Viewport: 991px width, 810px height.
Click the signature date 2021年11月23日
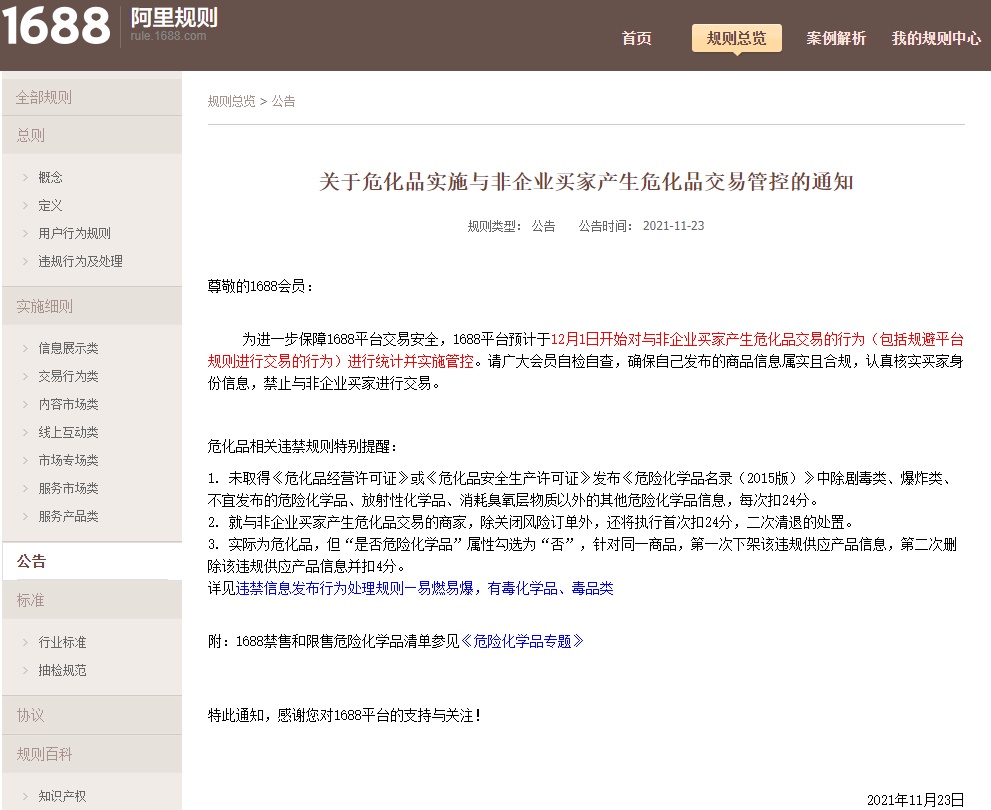(915, 800)
